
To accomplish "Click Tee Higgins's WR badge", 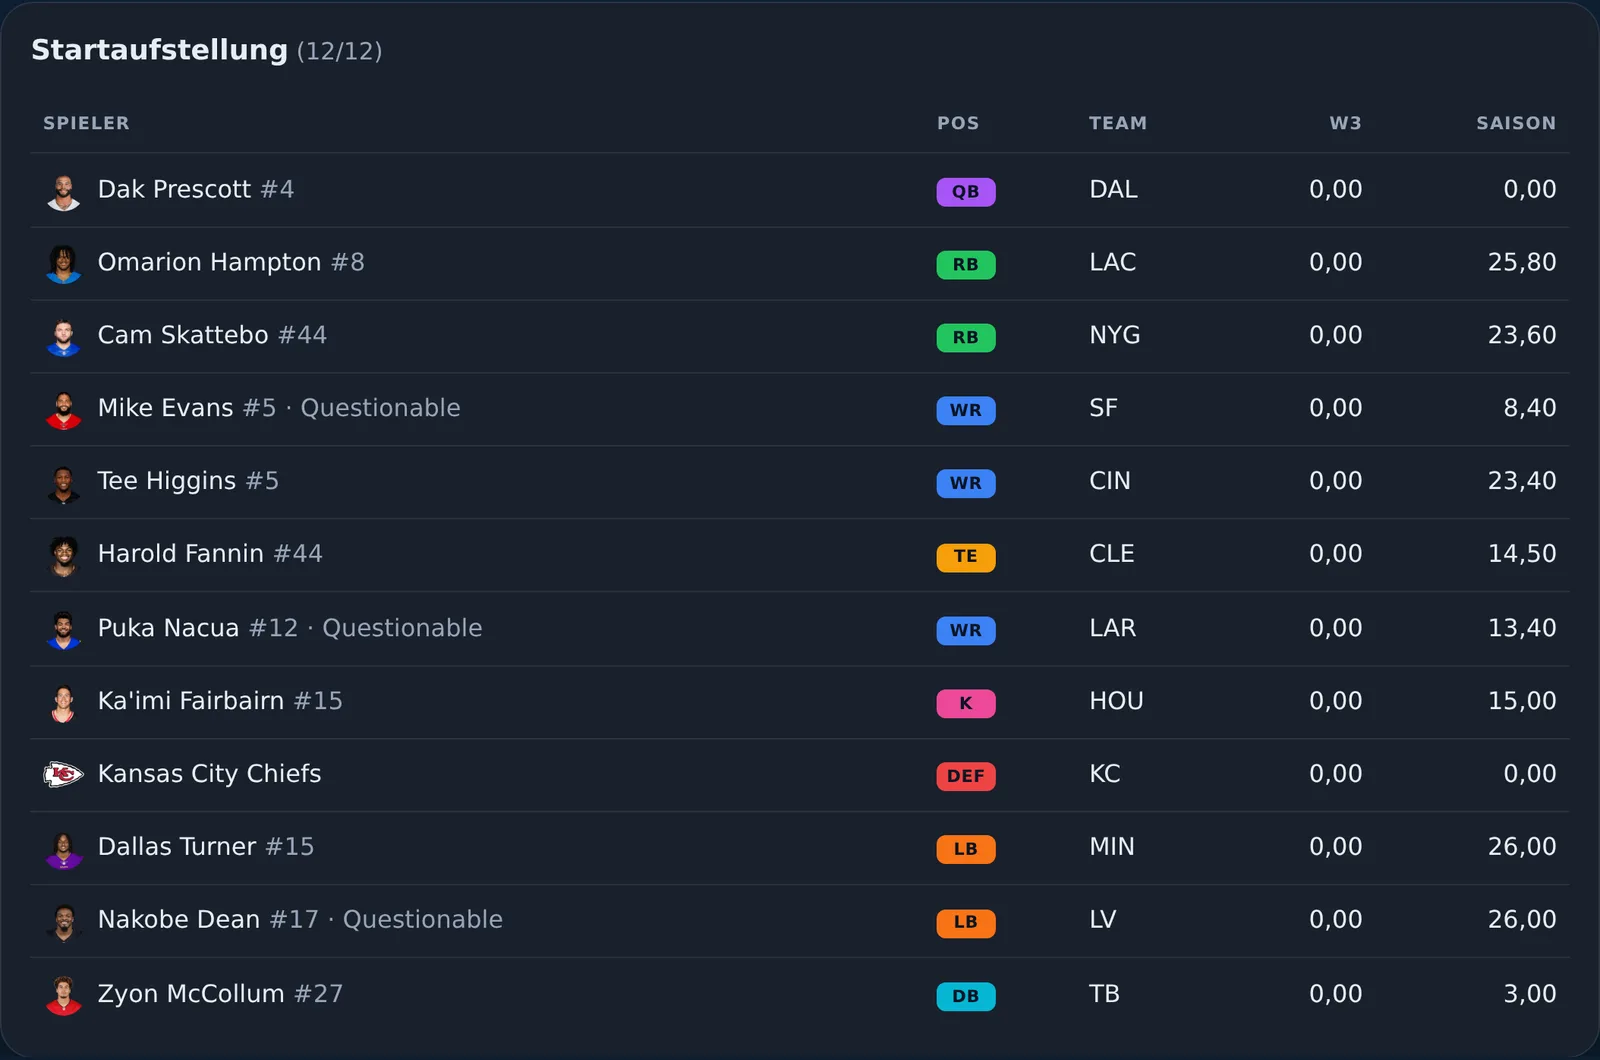I will click(x=966, y=483).
